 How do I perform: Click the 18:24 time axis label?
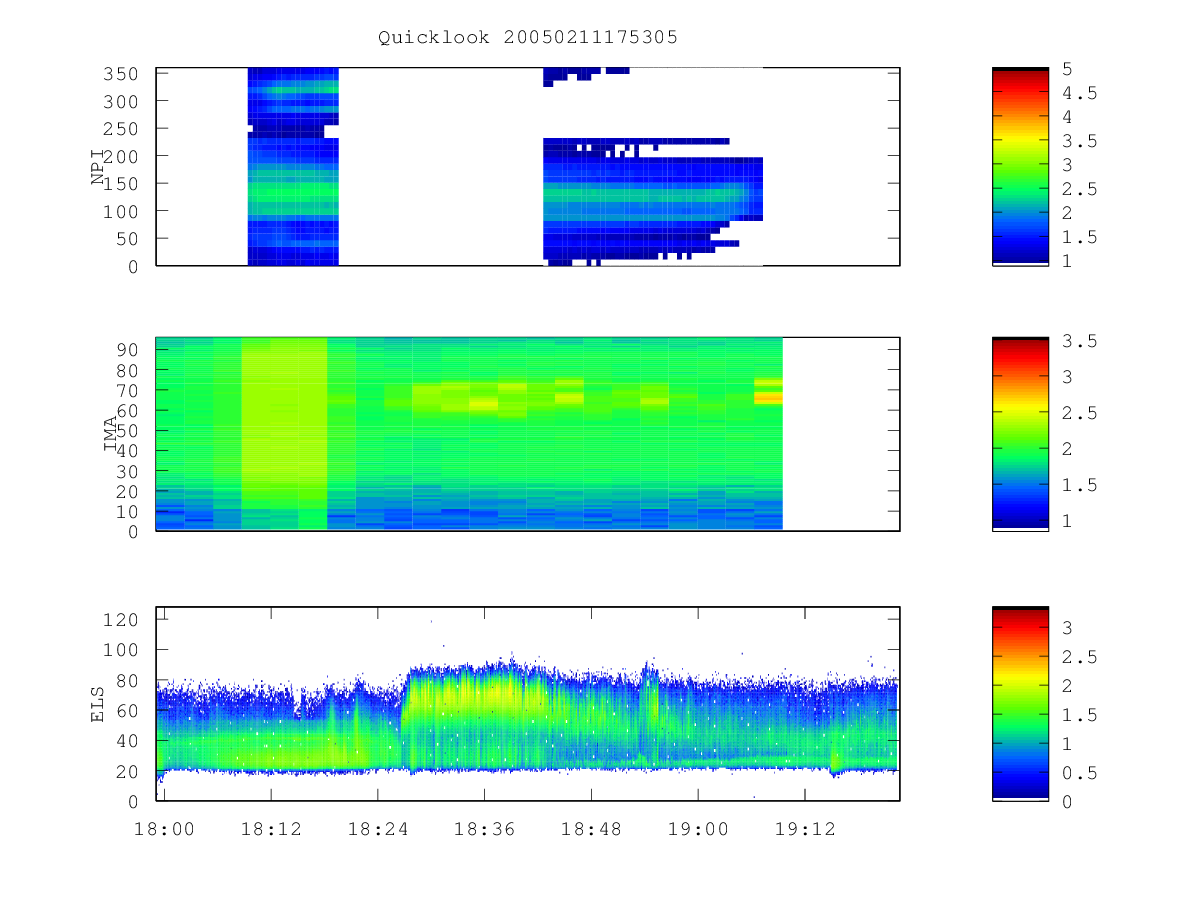[378, 827]
